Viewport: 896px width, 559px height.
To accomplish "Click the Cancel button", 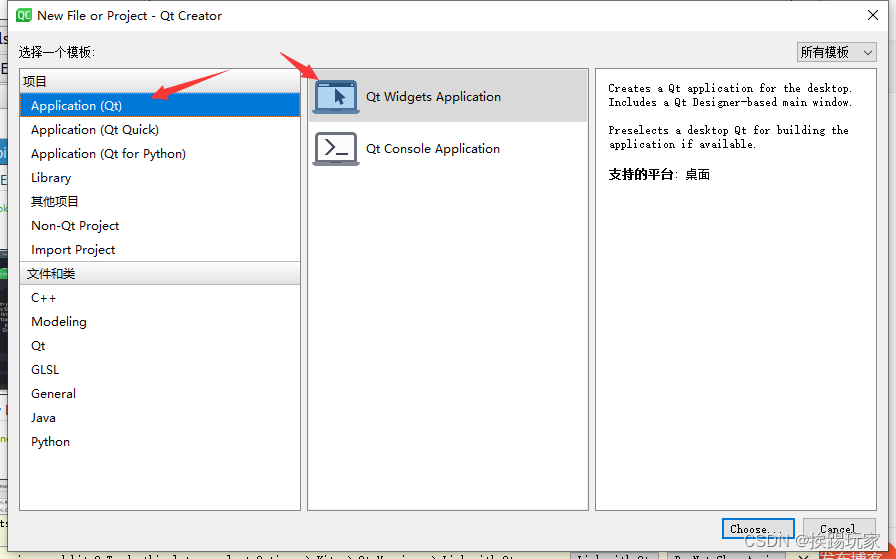I will click(839, 529).
